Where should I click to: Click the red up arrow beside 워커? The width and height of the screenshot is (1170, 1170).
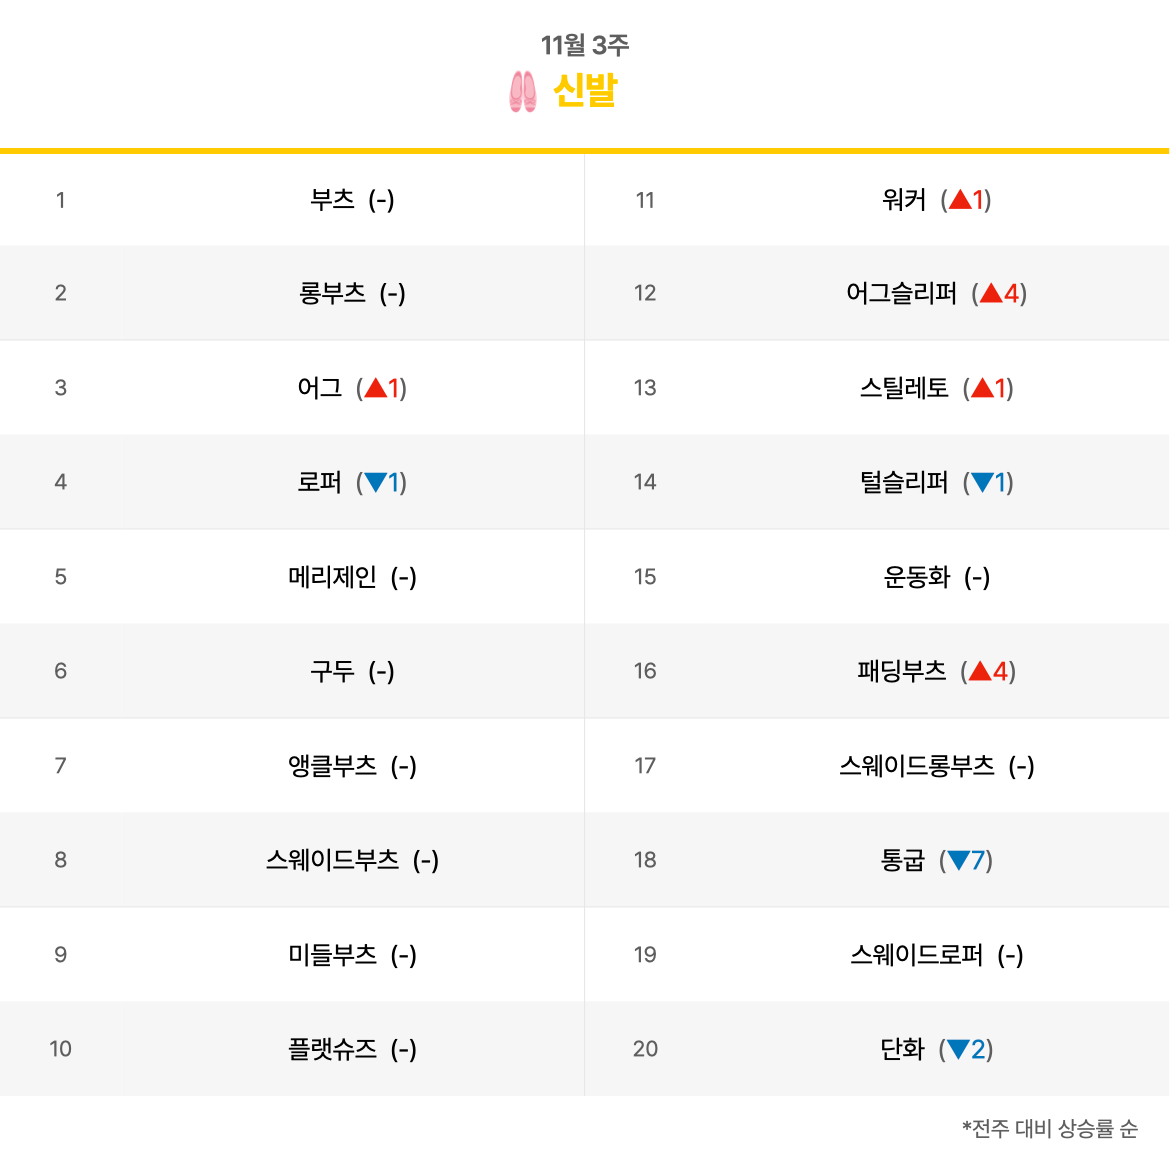point(960,199)
